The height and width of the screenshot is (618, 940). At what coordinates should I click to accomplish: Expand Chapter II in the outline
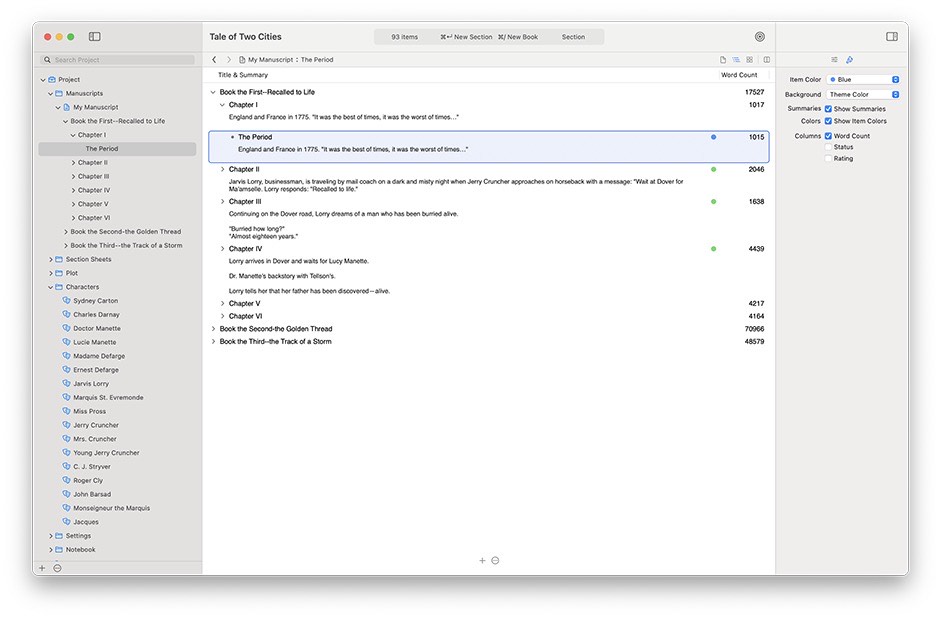[x=222, y=169]
